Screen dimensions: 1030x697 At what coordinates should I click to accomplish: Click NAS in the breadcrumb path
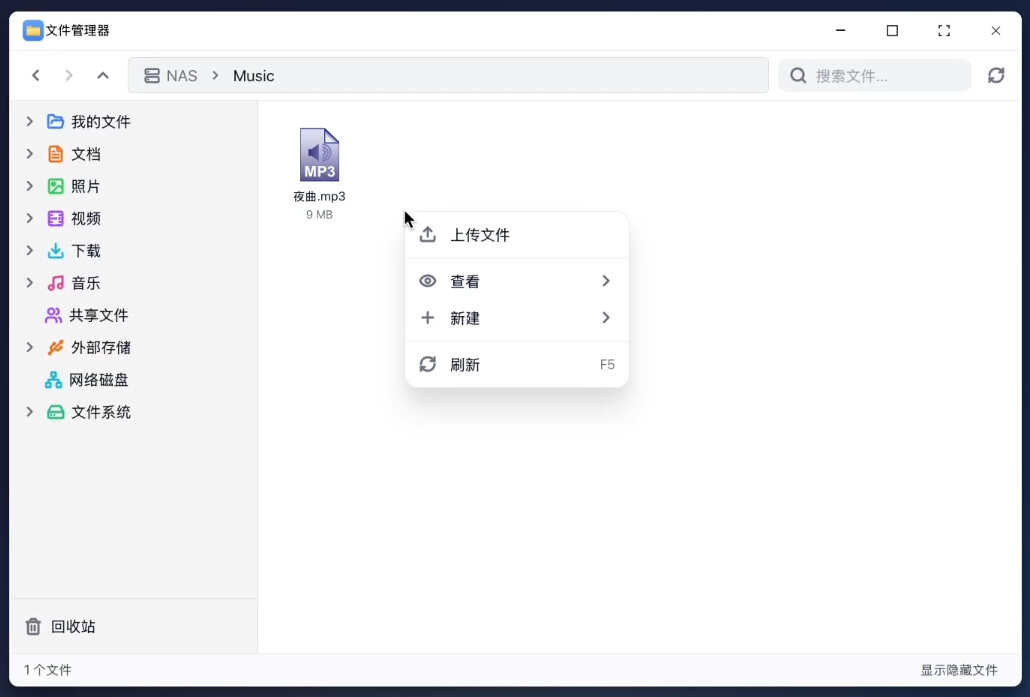181,76
